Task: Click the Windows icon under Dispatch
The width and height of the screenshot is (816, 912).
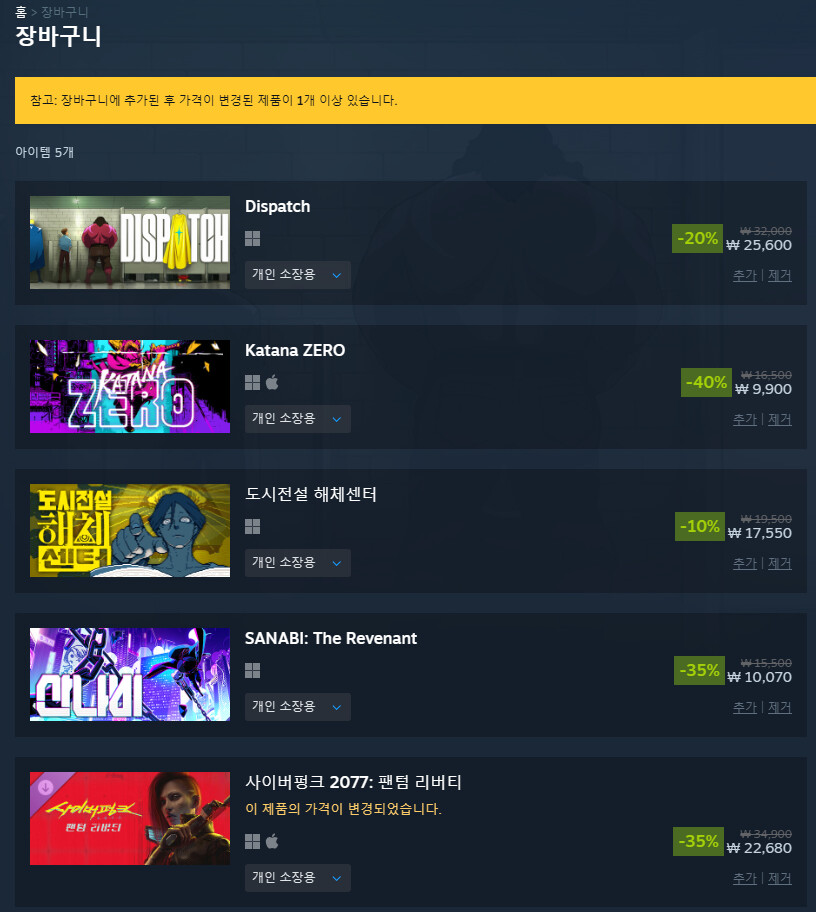Action: [252, 238]
